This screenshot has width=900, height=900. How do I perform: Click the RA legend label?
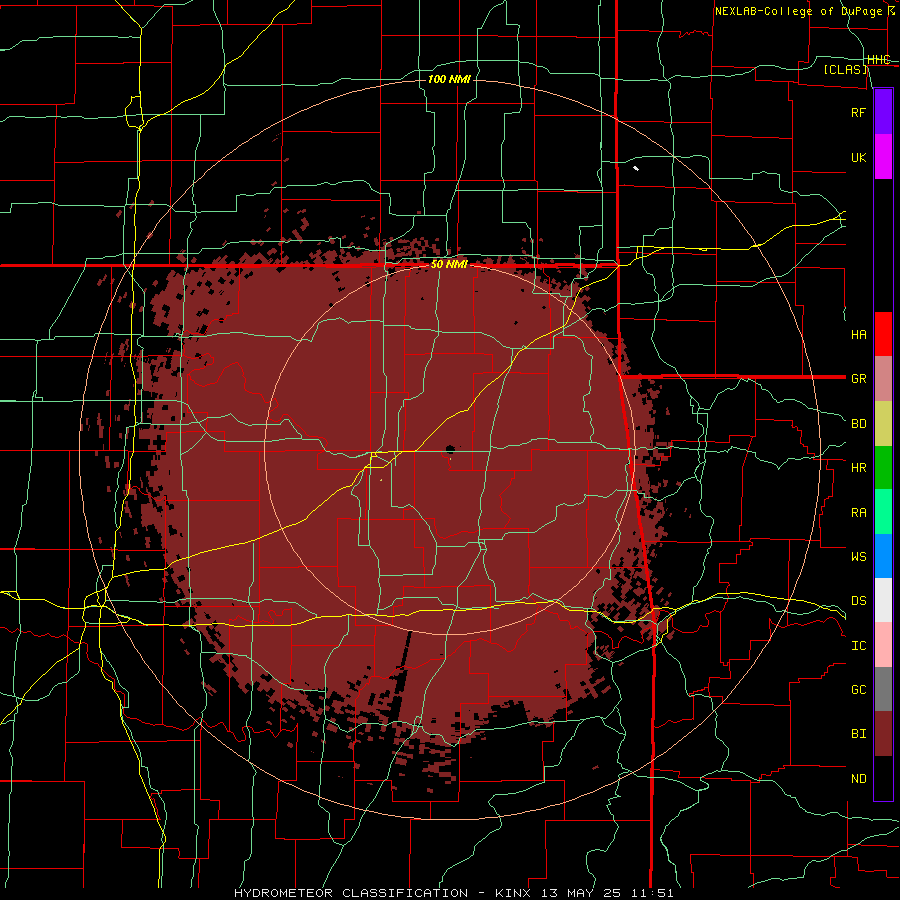859,513
